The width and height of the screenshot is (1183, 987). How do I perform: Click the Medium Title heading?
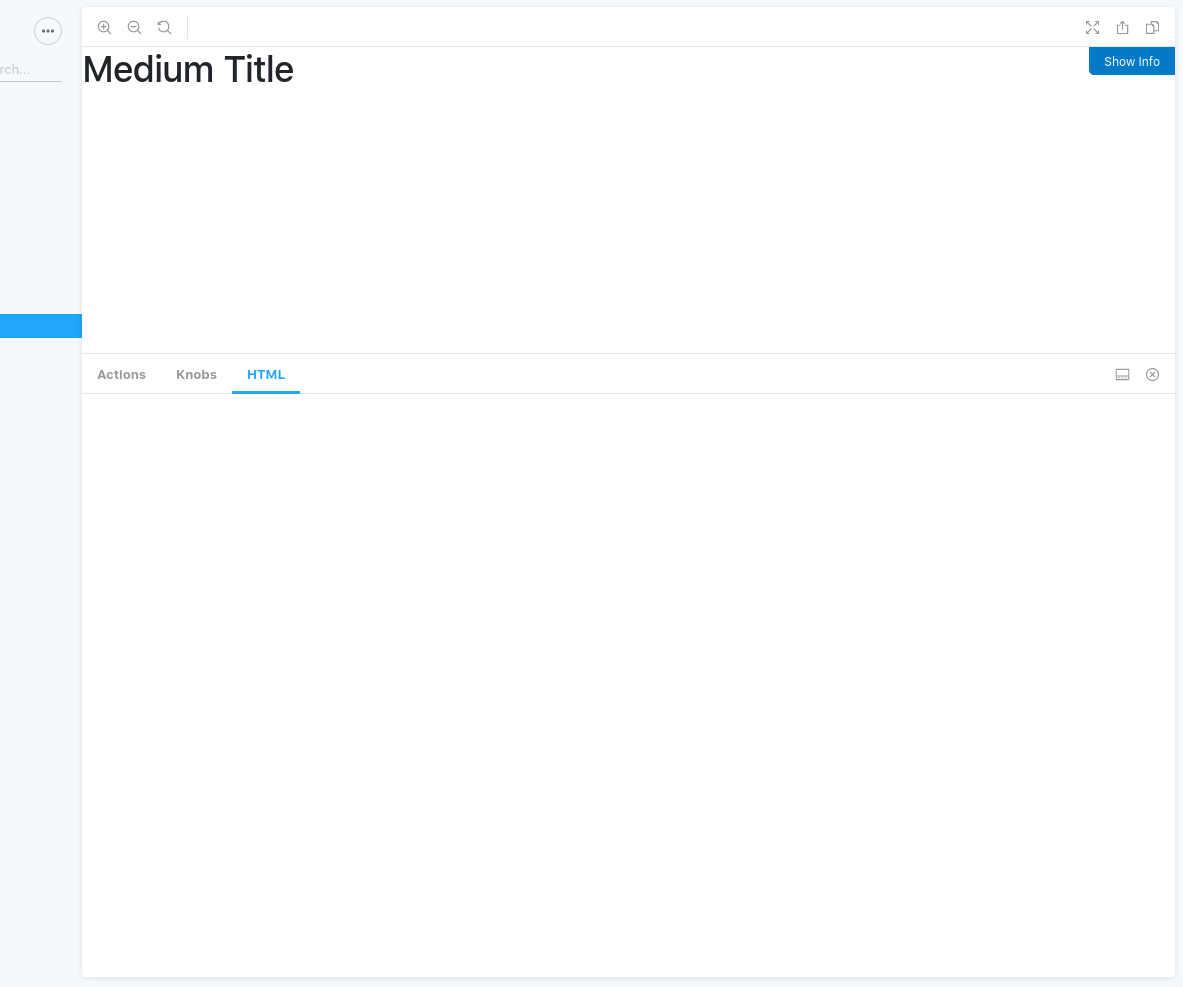click(188, 69)
